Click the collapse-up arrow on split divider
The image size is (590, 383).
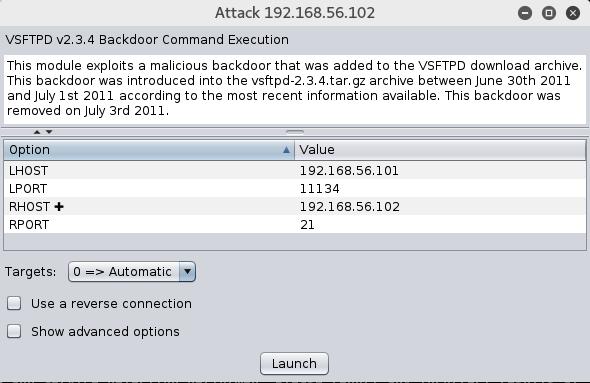tap(36, 132)
